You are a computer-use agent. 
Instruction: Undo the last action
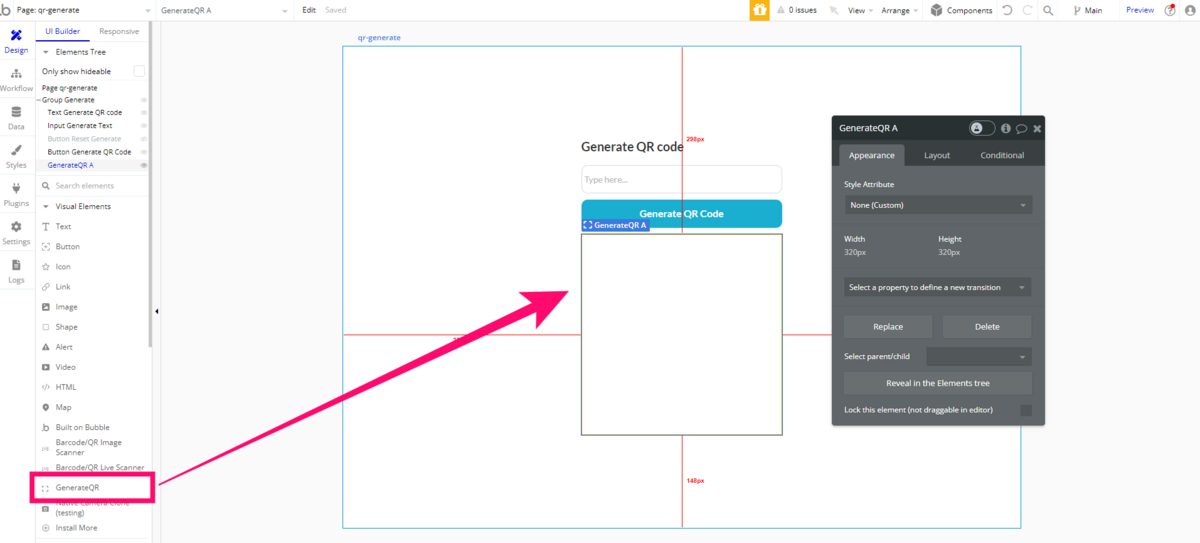1007,10
